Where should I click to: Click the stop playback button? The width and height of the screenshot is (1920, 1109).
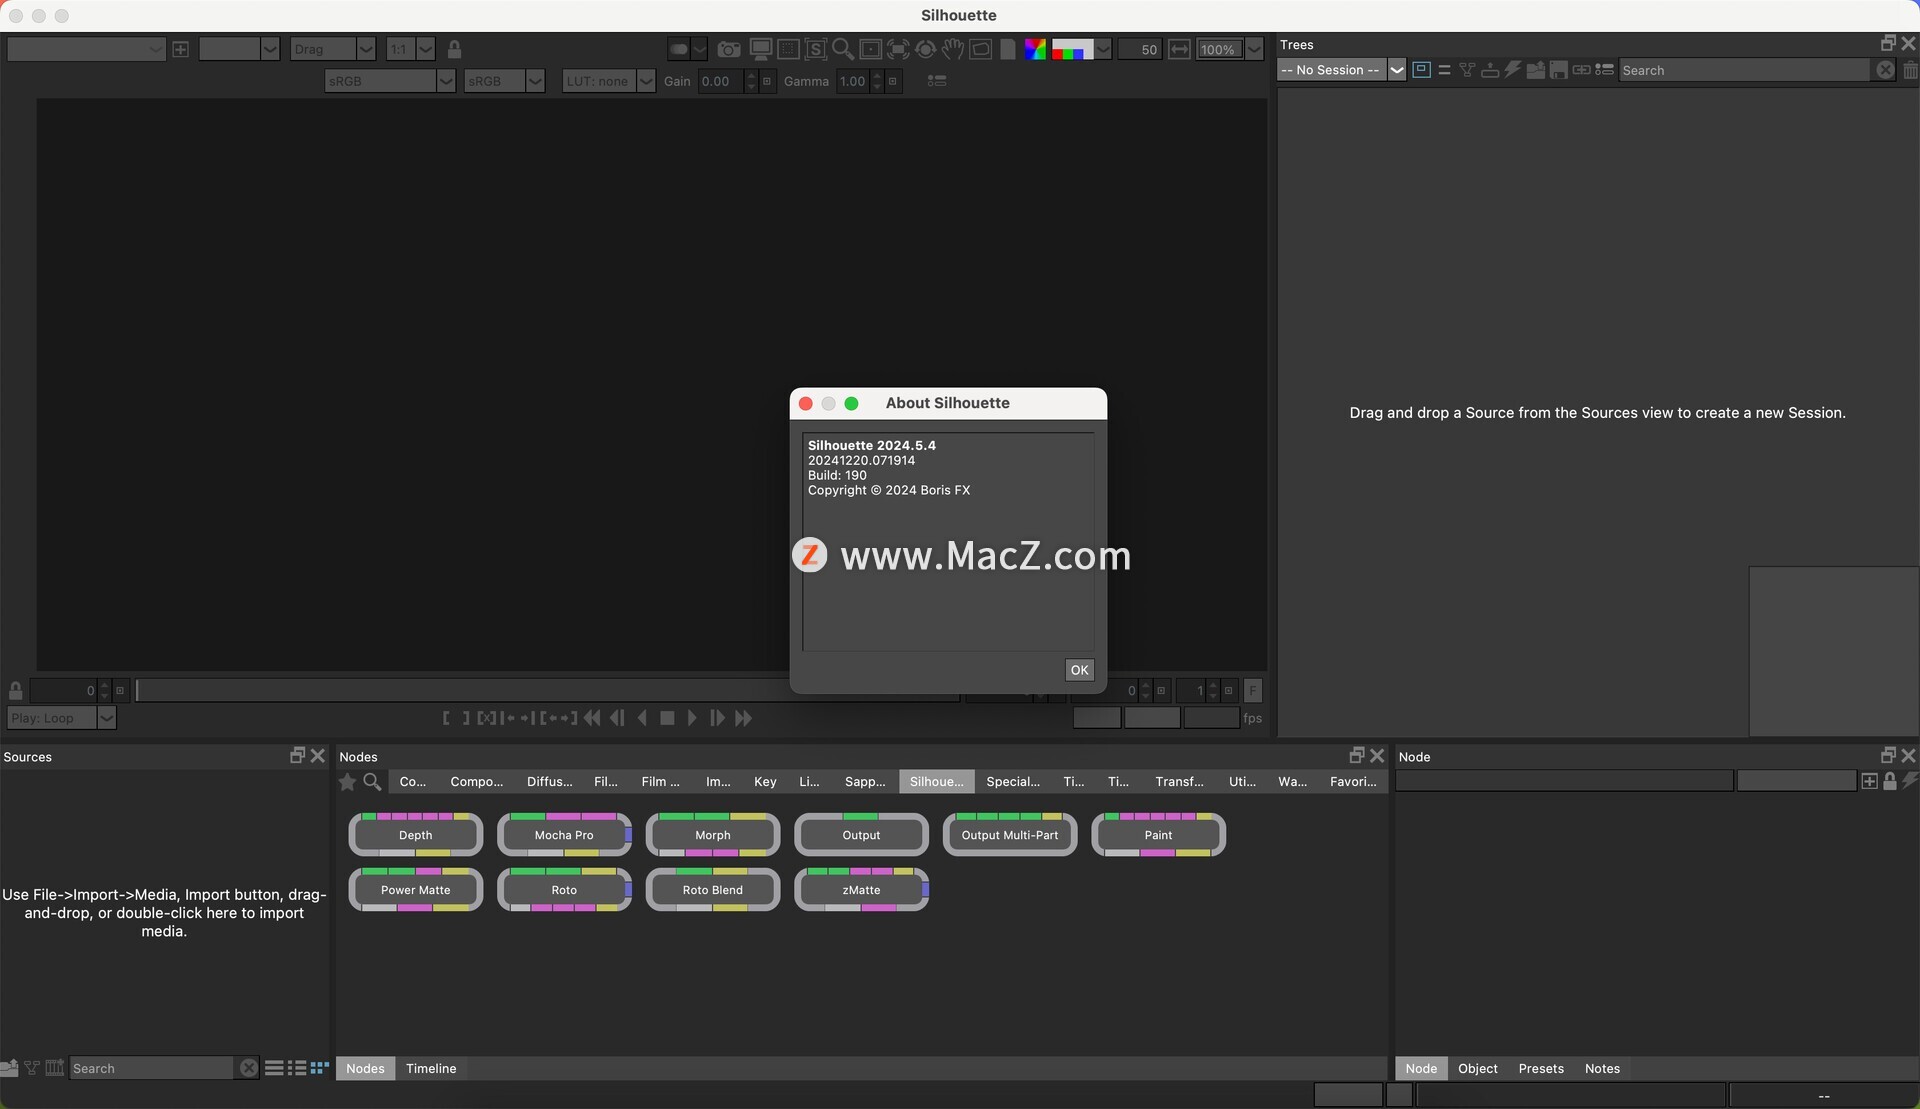[667, 718]
